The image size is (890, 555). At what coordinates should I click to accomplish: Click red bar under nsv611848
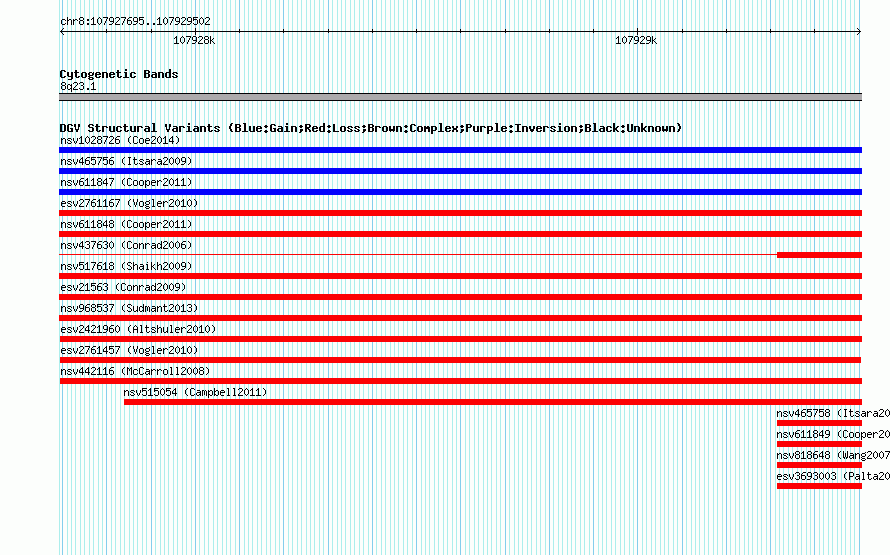tap(460, 234)
